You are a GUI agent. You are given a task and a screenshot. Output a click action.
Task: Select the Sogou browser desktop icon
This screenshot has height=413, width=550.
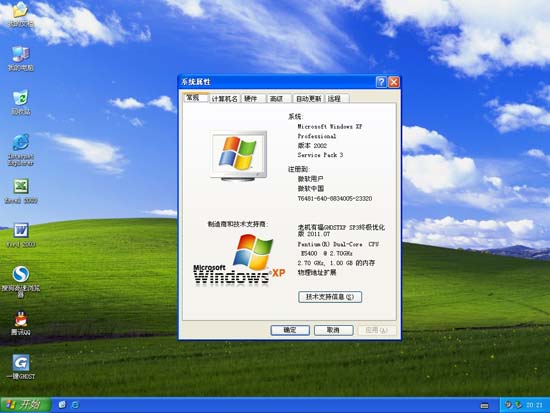[21, 282]
